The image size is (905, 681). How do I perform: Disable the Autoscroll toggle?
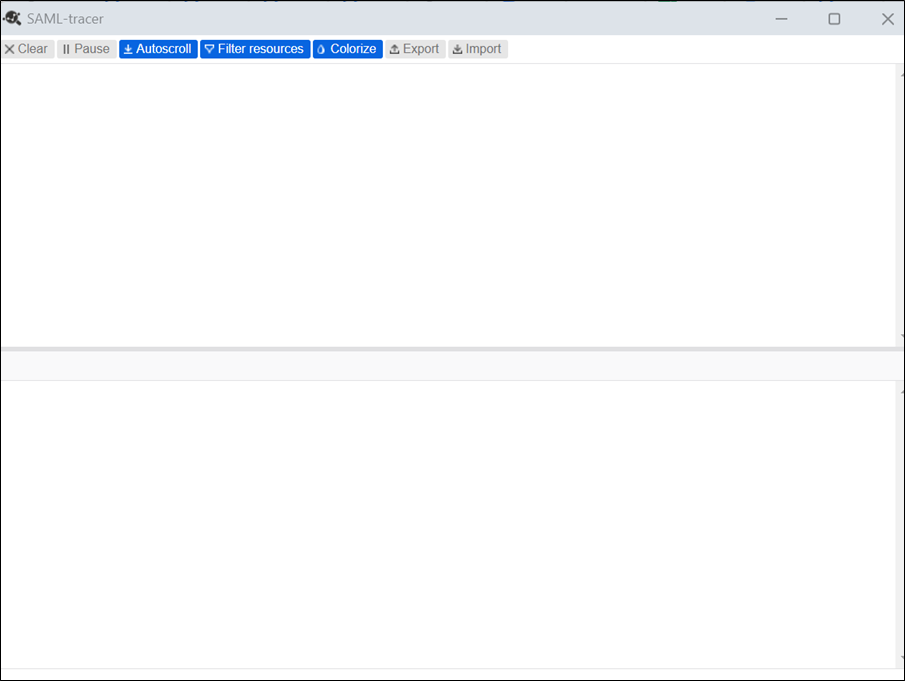(x=157, y=49)
